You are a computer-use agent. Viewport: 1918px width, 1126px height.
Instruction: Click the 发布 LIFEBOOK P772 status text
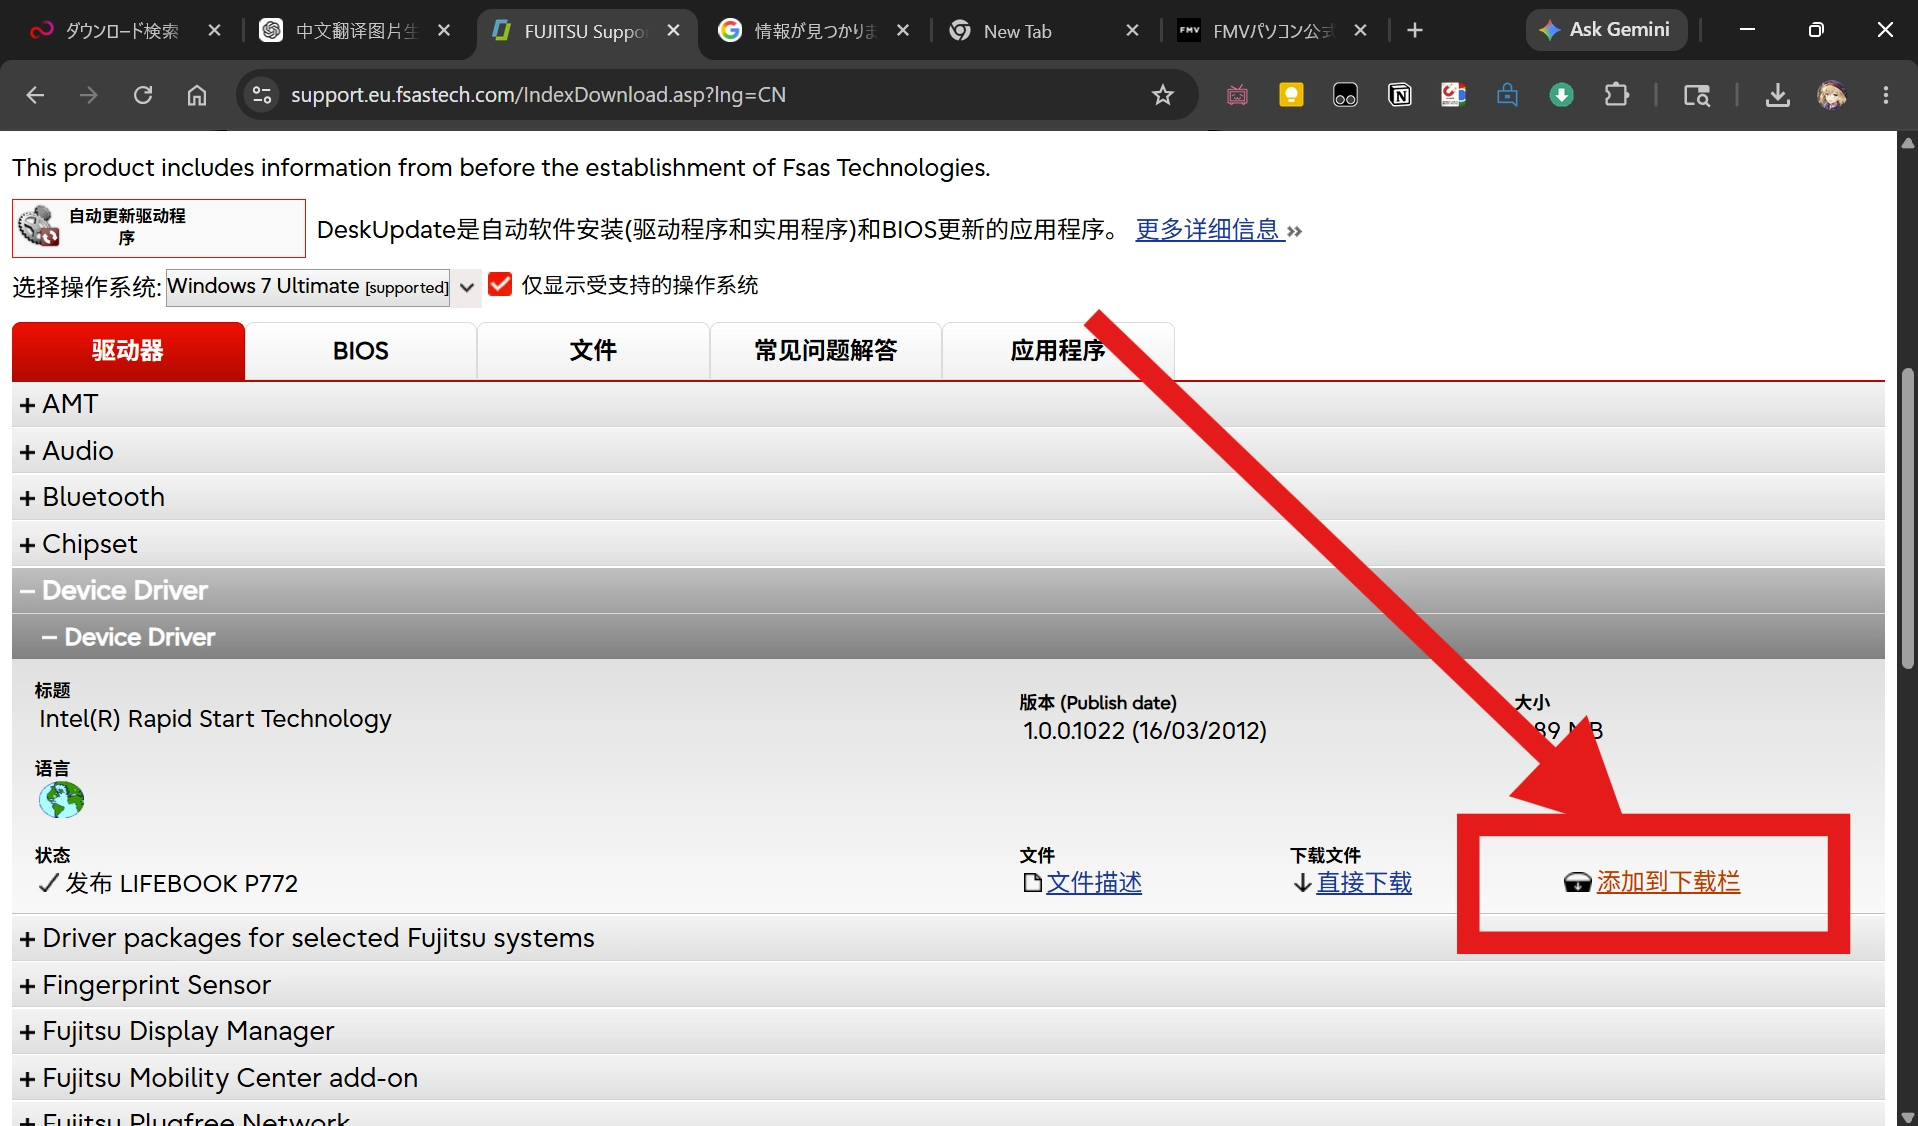click(x=181, y=884)
